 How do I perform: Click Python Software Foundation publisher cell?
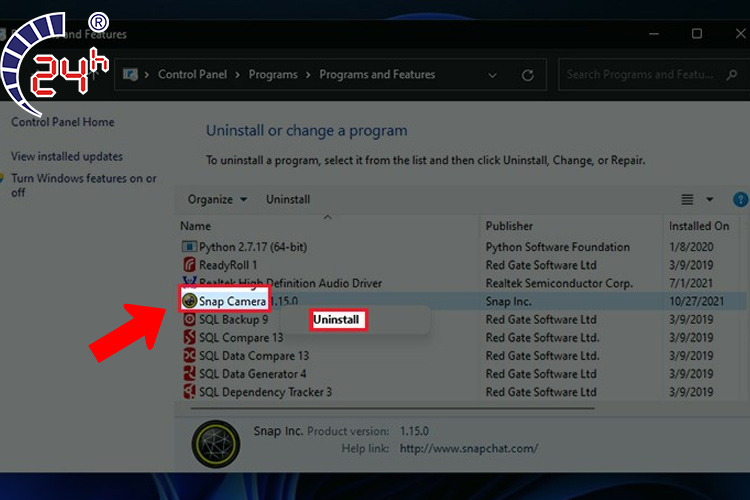pyautogui.click(x=558, y=247)
